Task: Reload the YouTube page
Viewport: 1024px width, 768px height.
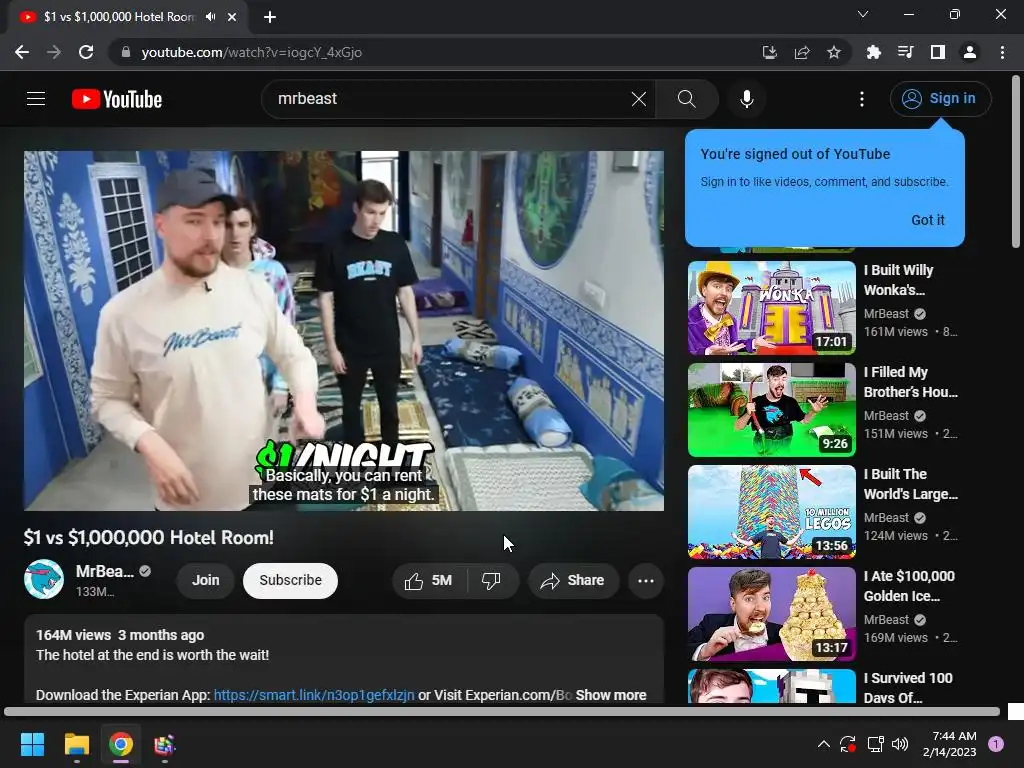Action: 86,52
